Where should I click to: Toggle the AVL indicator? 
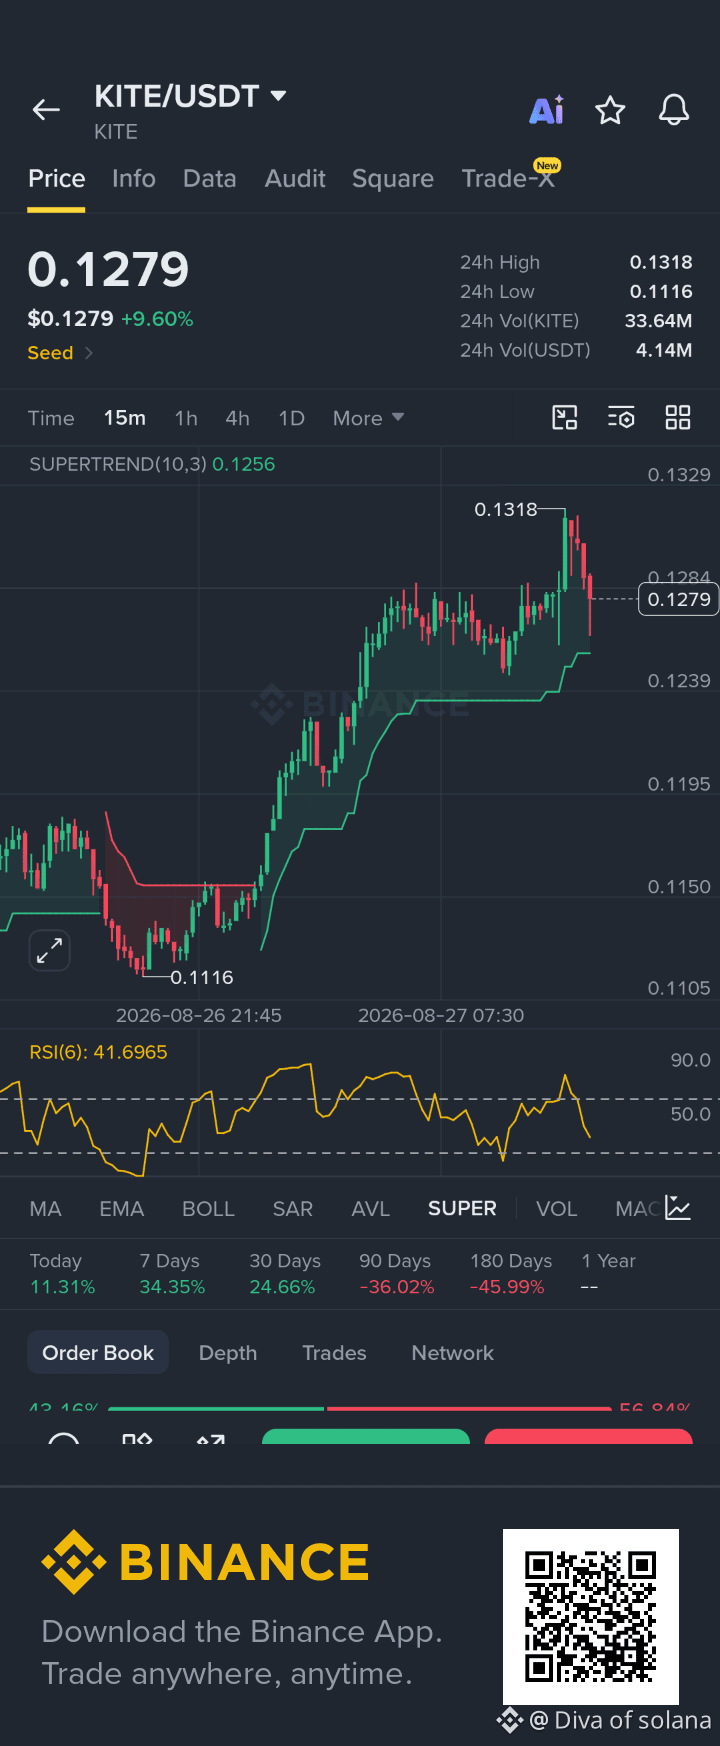[x=370, y=1209]
